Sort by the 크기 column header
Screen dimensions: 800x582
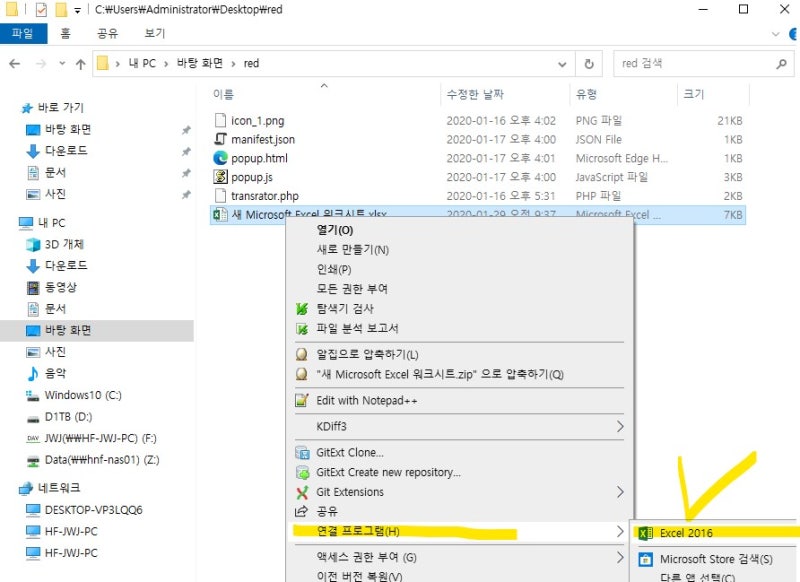[693, 94]
